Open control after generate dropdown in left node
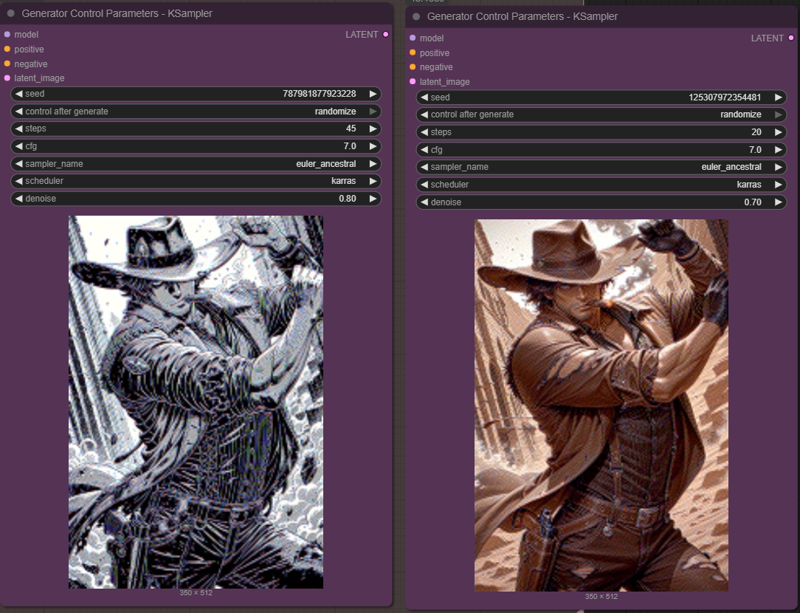Screen dimensions: 800x613 tap(196, 111)
